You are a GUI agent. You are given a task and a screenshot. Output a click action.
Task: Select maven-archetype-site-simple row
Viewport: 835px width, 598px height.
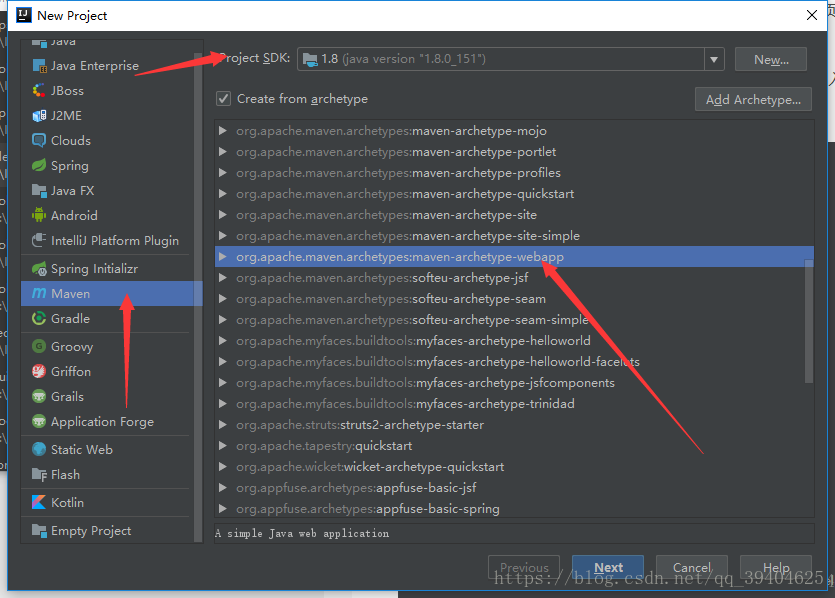514,236
